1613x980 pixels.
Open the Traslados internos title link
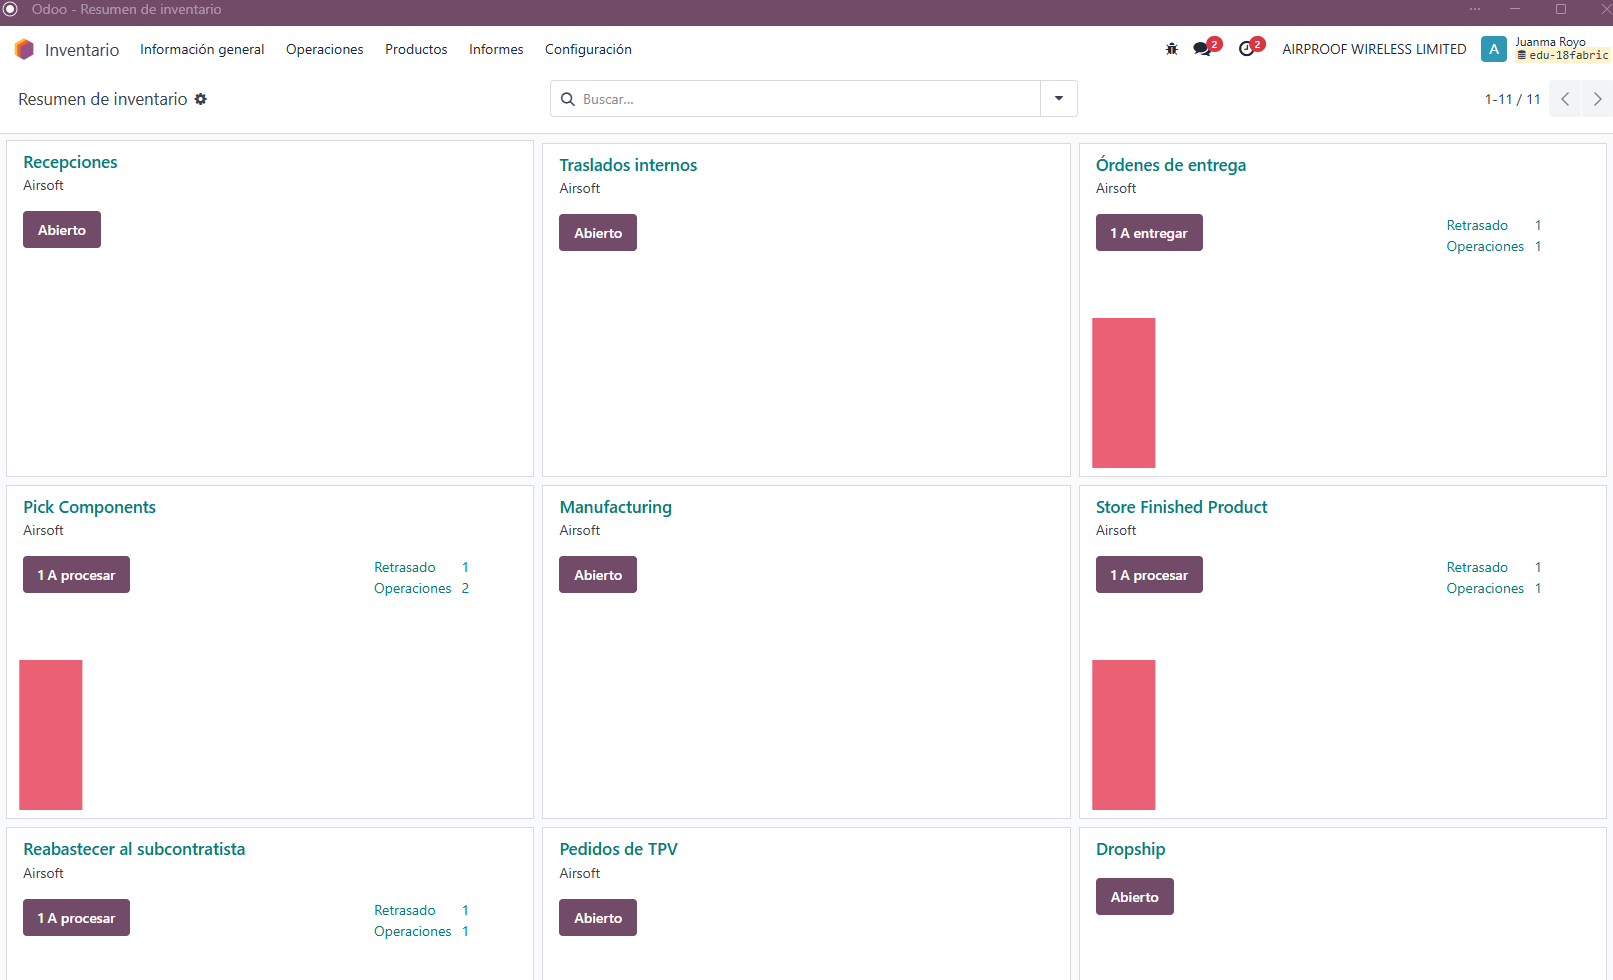pyautogui.click(x=628, y=165)
